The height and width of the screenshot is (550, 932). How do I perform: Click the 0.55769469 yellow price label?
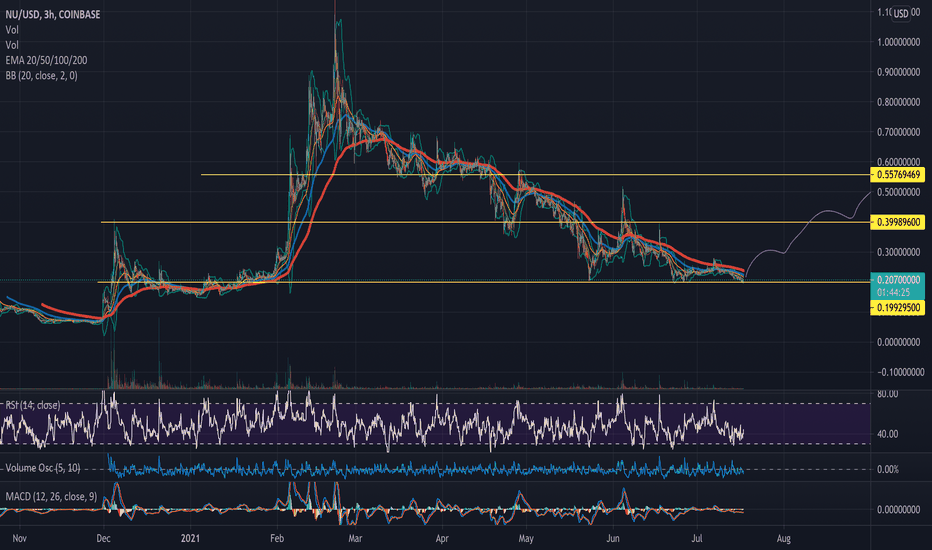pyautogui.click(x=898, y=175)
